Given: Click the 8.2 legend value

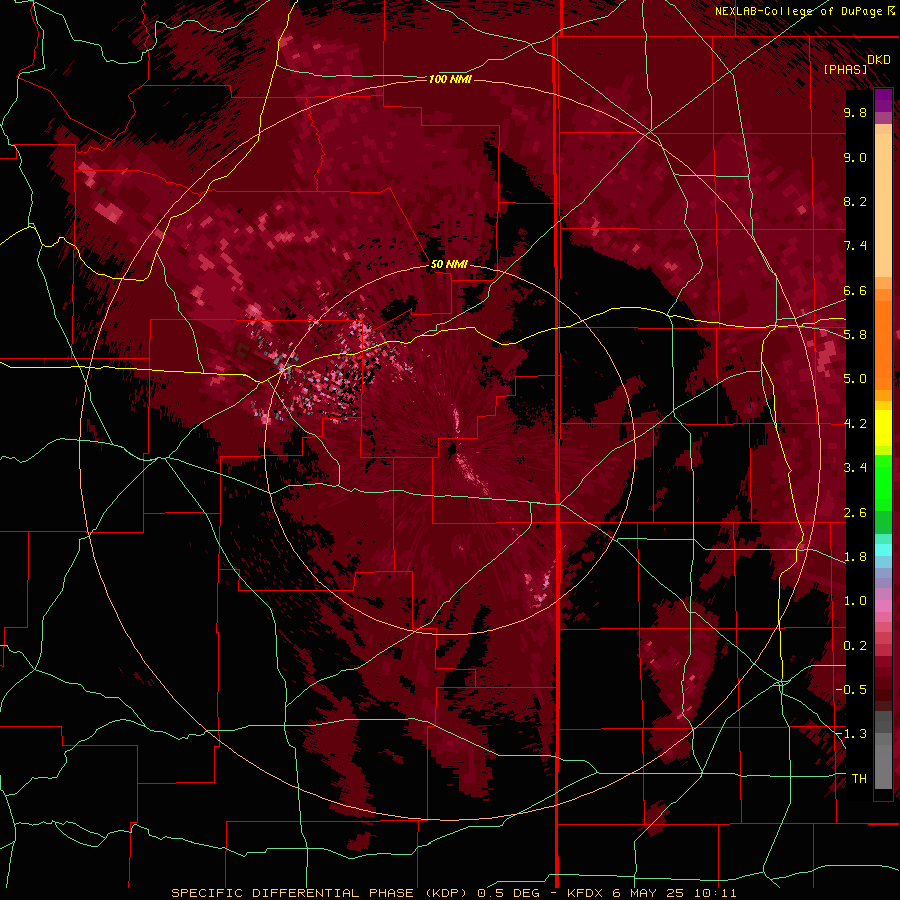Looking at the screenshot, I should 855,201.
